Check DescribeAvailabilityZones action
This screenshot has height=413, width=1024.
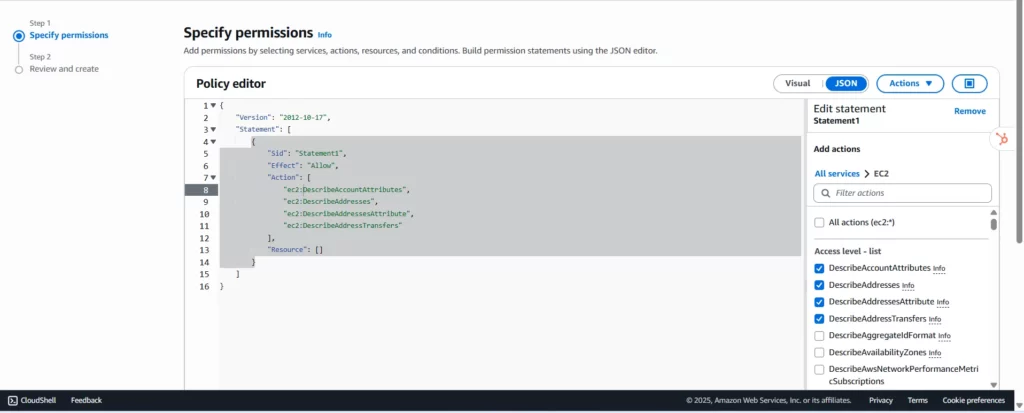click(820, 352)
